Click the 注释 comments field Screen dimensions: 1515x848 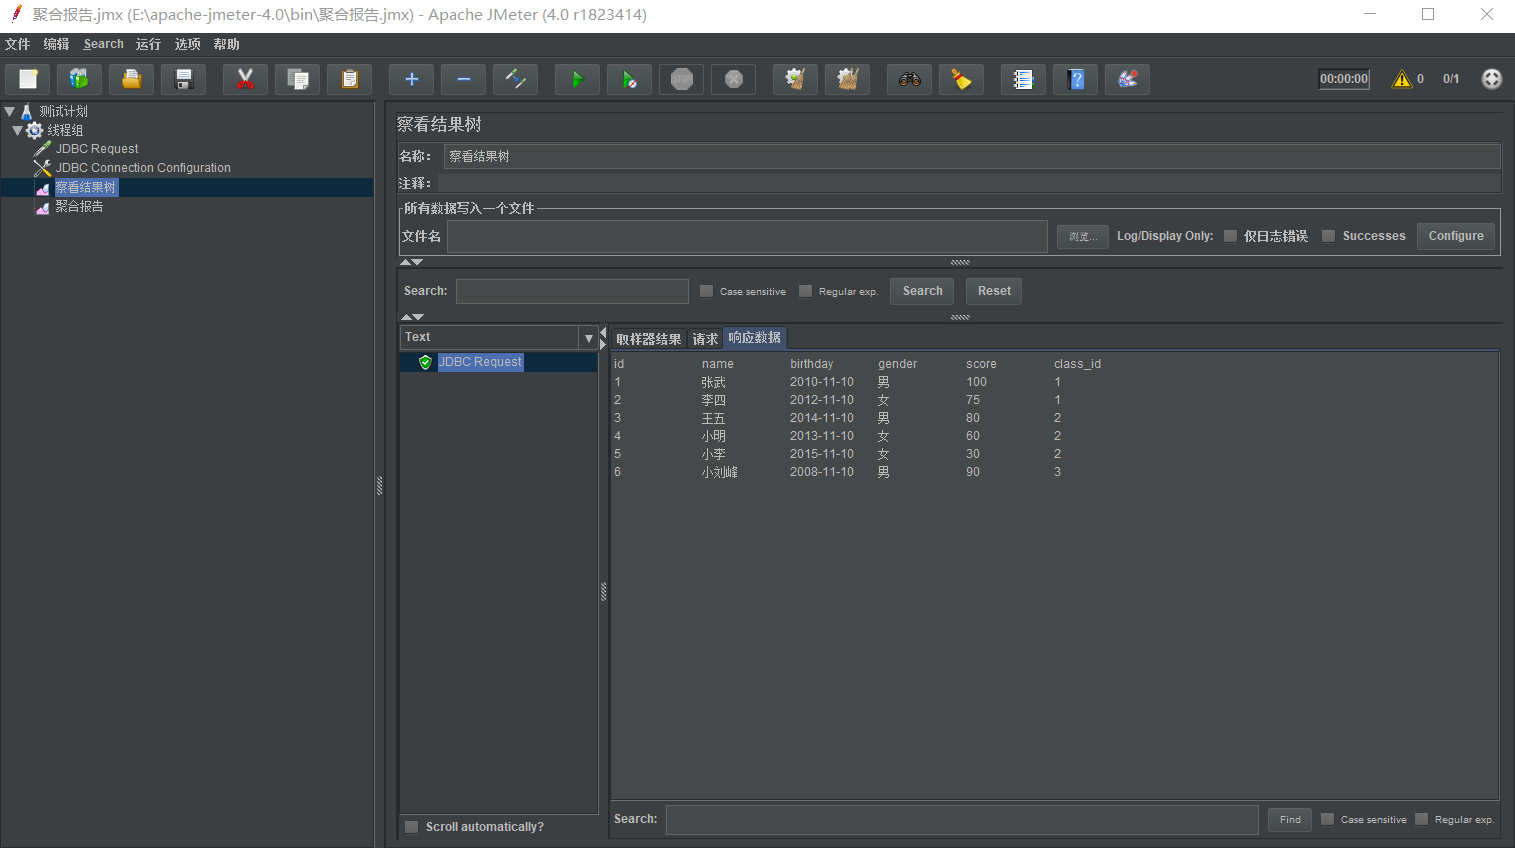pyautogui.click(x=969, y=183)
